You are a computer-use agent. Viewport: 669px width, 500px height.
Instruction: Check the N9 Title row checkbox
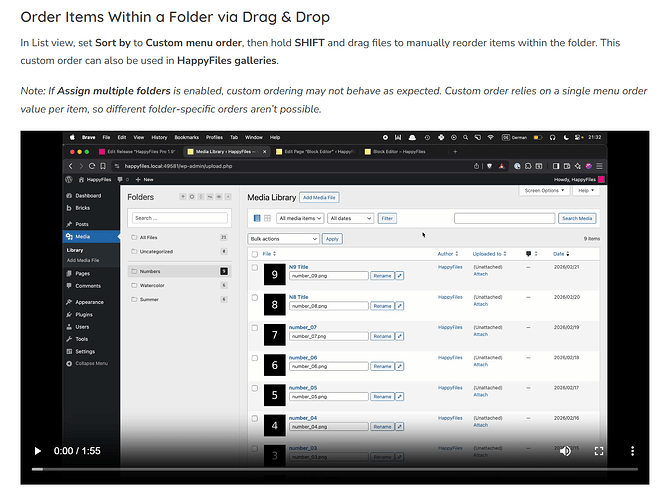255,267
